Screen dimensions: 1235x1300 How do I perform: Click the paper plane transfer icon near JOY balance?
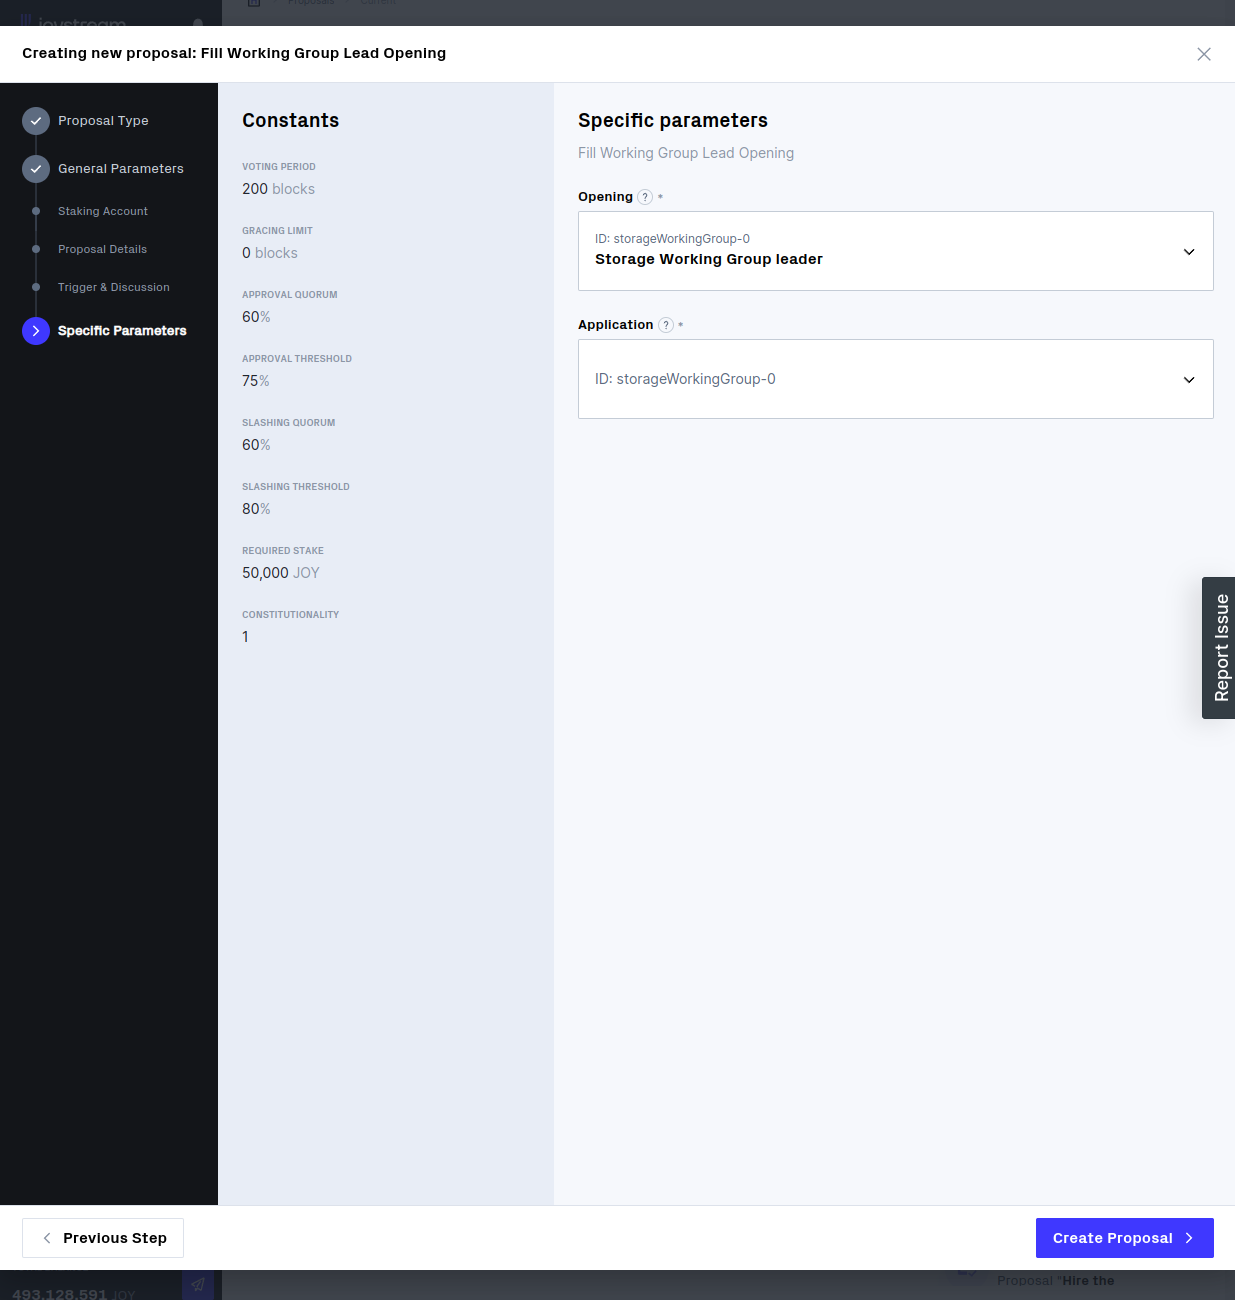click(x=198, y=1284)
